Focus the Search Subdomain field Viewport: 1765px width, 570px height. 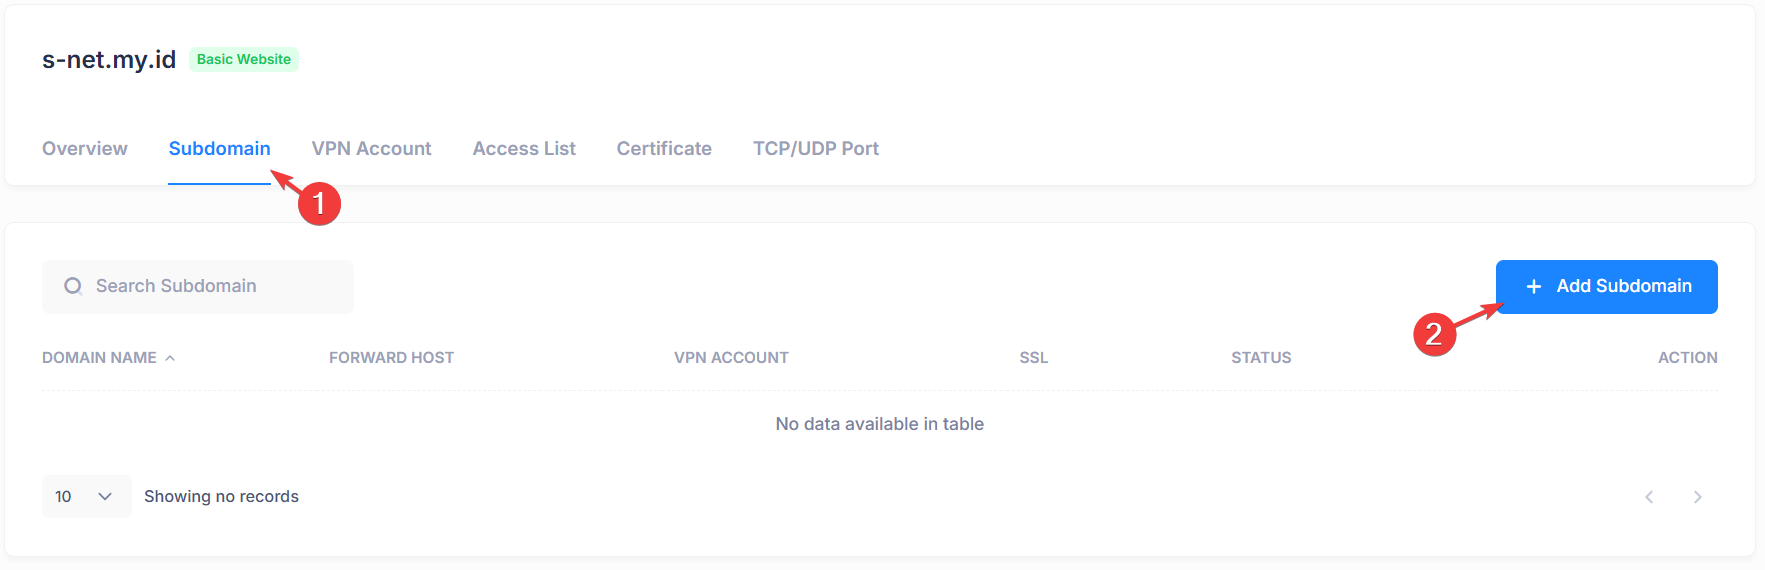coord(198,287)
